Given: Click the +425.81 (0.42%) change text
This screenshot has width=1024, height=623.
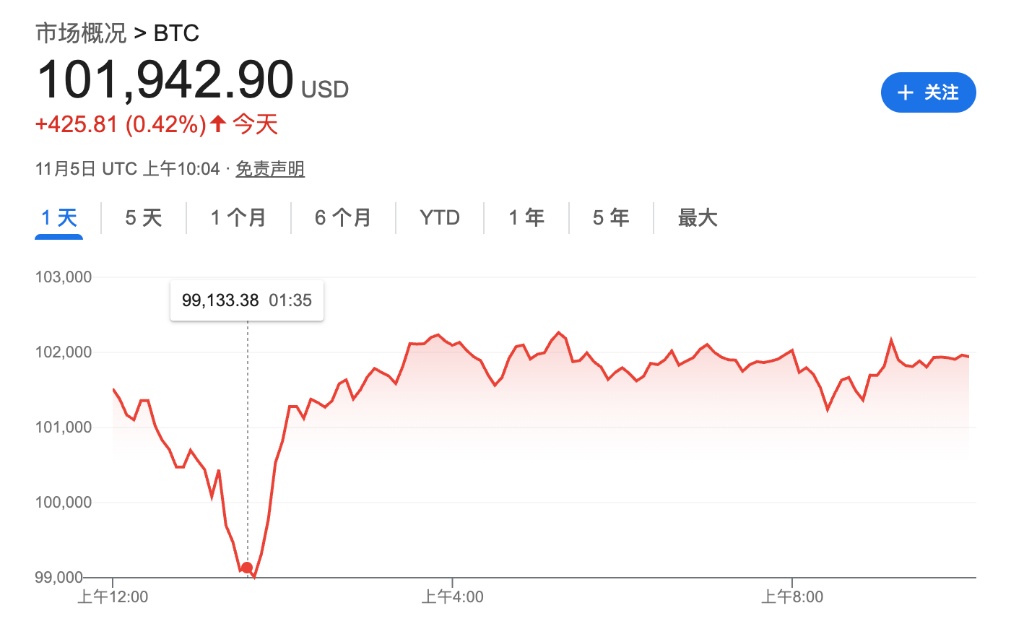Looking at the screenshot, I should point(120,125).
